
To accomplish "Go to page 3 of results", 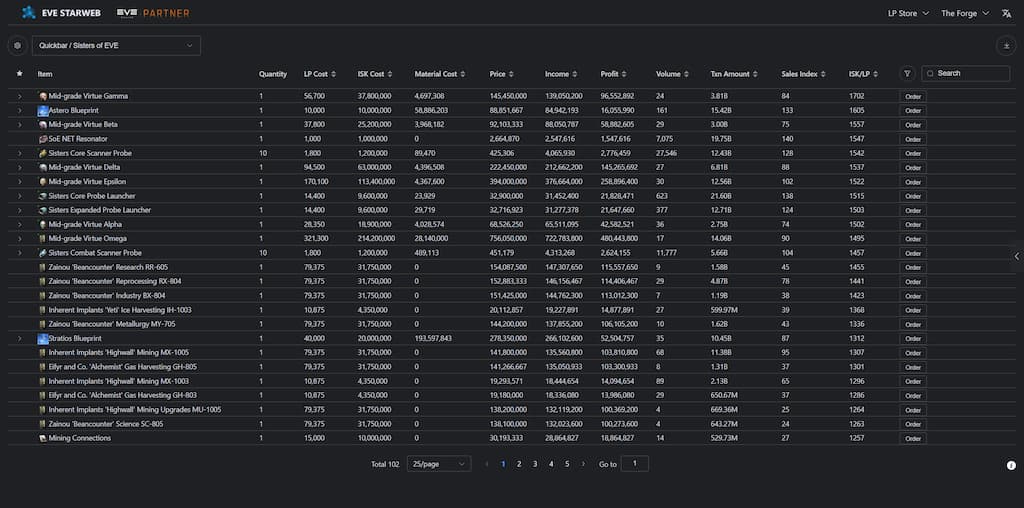I will (535, 464).
